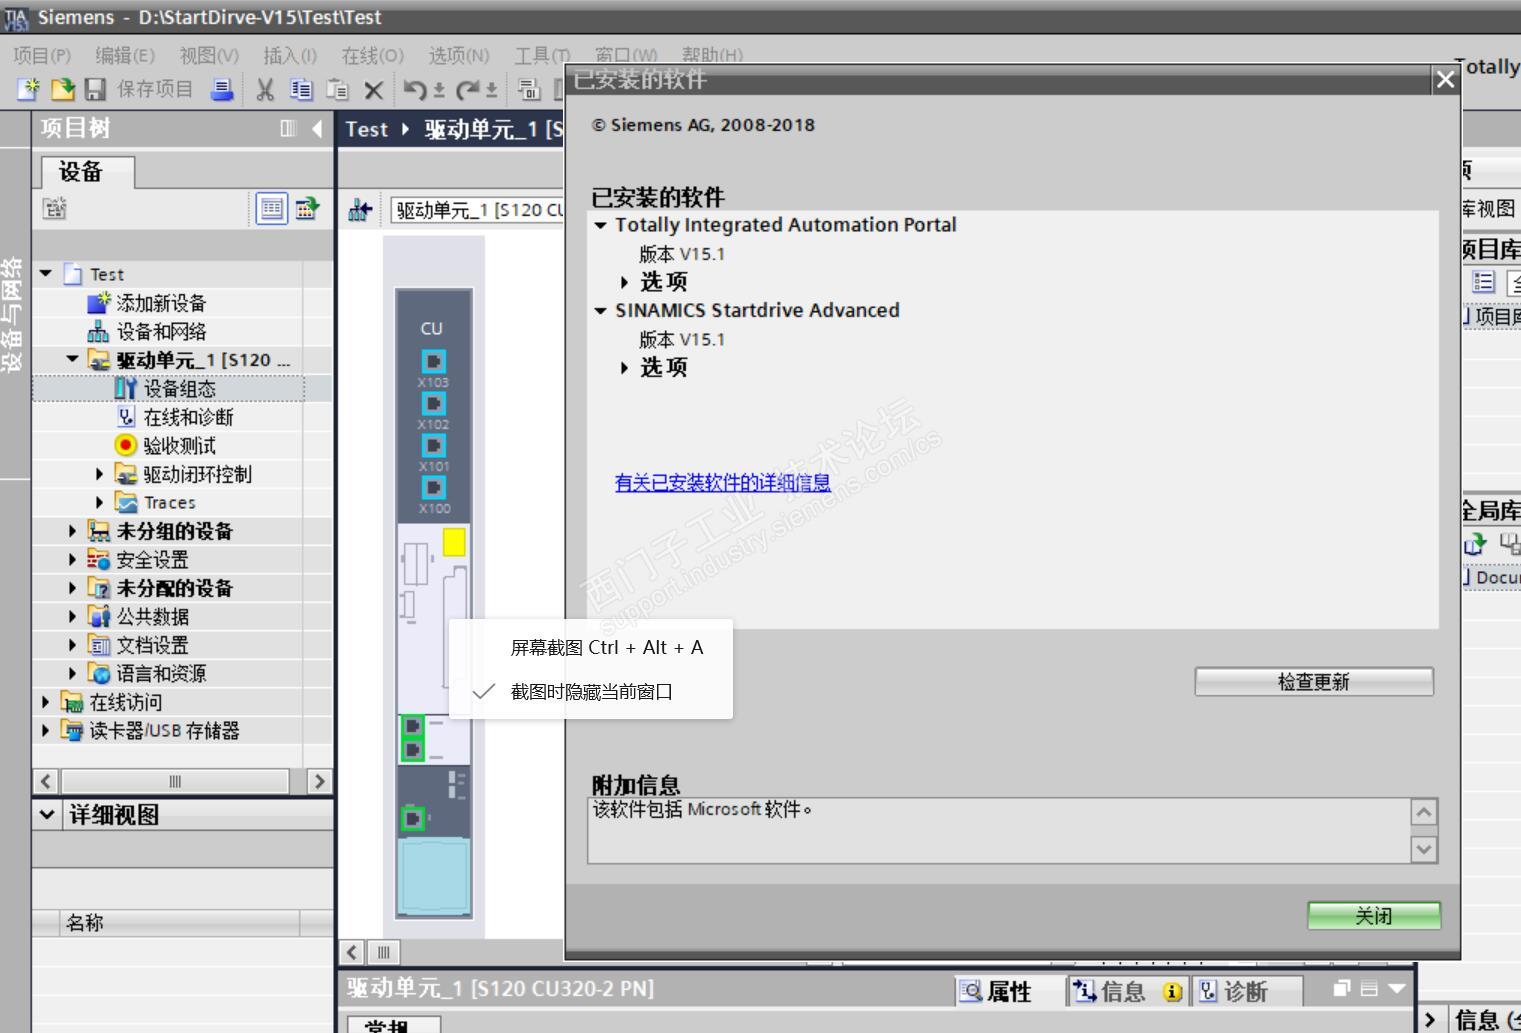Open 设备和网络 in project tree

coord(161,332)
